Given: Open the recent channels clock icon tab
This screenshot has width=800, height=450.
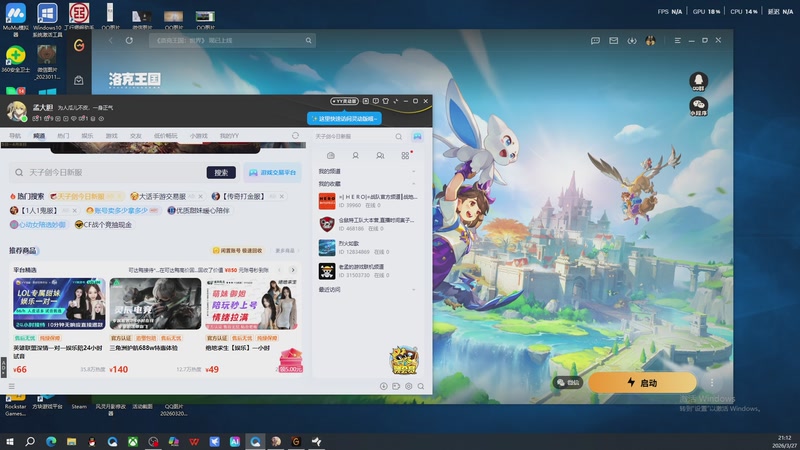Looking at the screenshot, I should click(x=331, y=156).
